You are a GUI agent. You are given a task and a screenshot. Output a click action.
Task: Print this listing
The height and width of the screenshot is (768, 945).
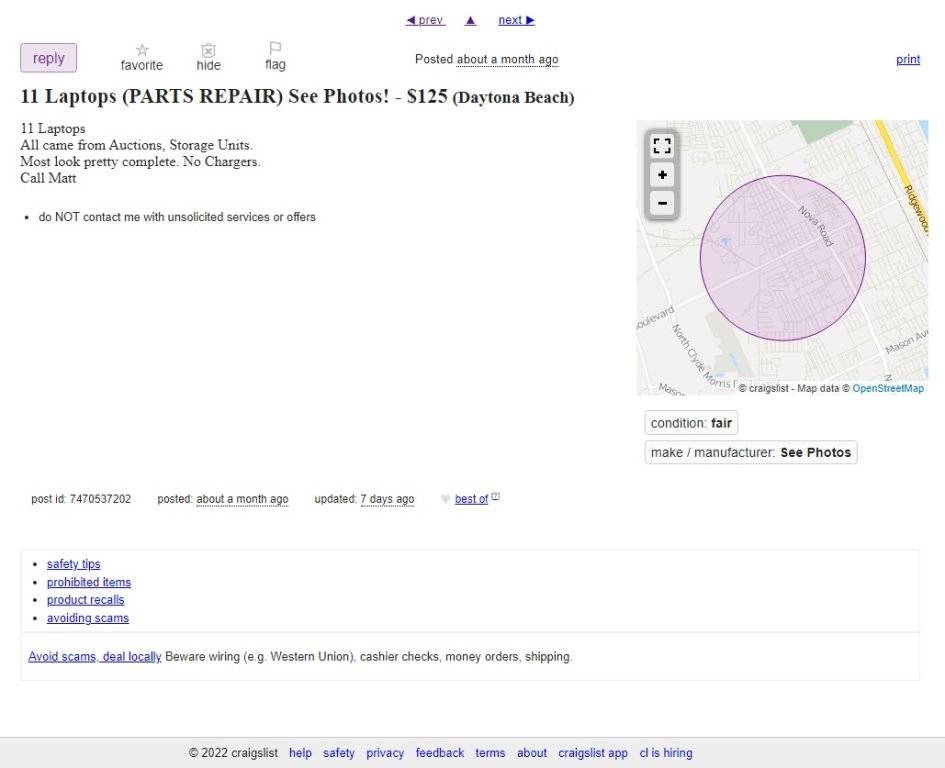pyautogui.click(x=907, y=59)
